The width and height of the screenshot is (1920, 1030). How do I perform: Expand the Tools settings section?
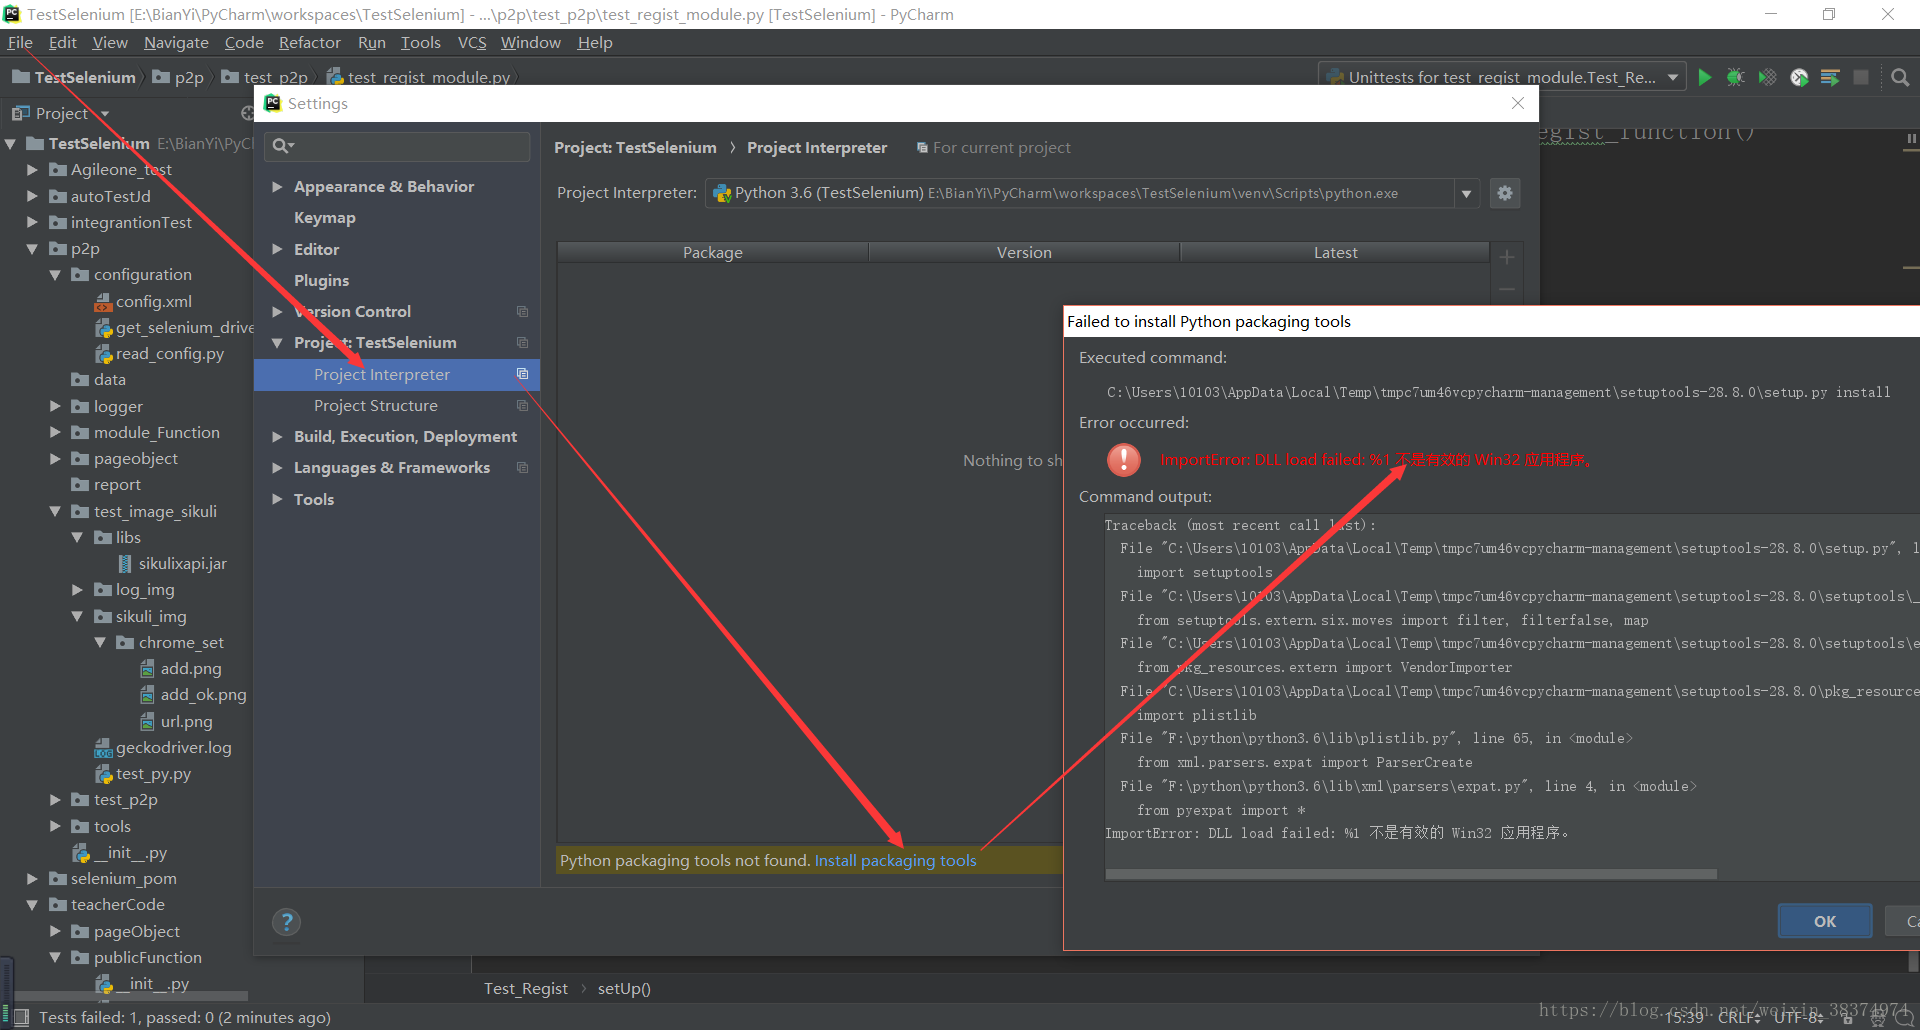277,499
